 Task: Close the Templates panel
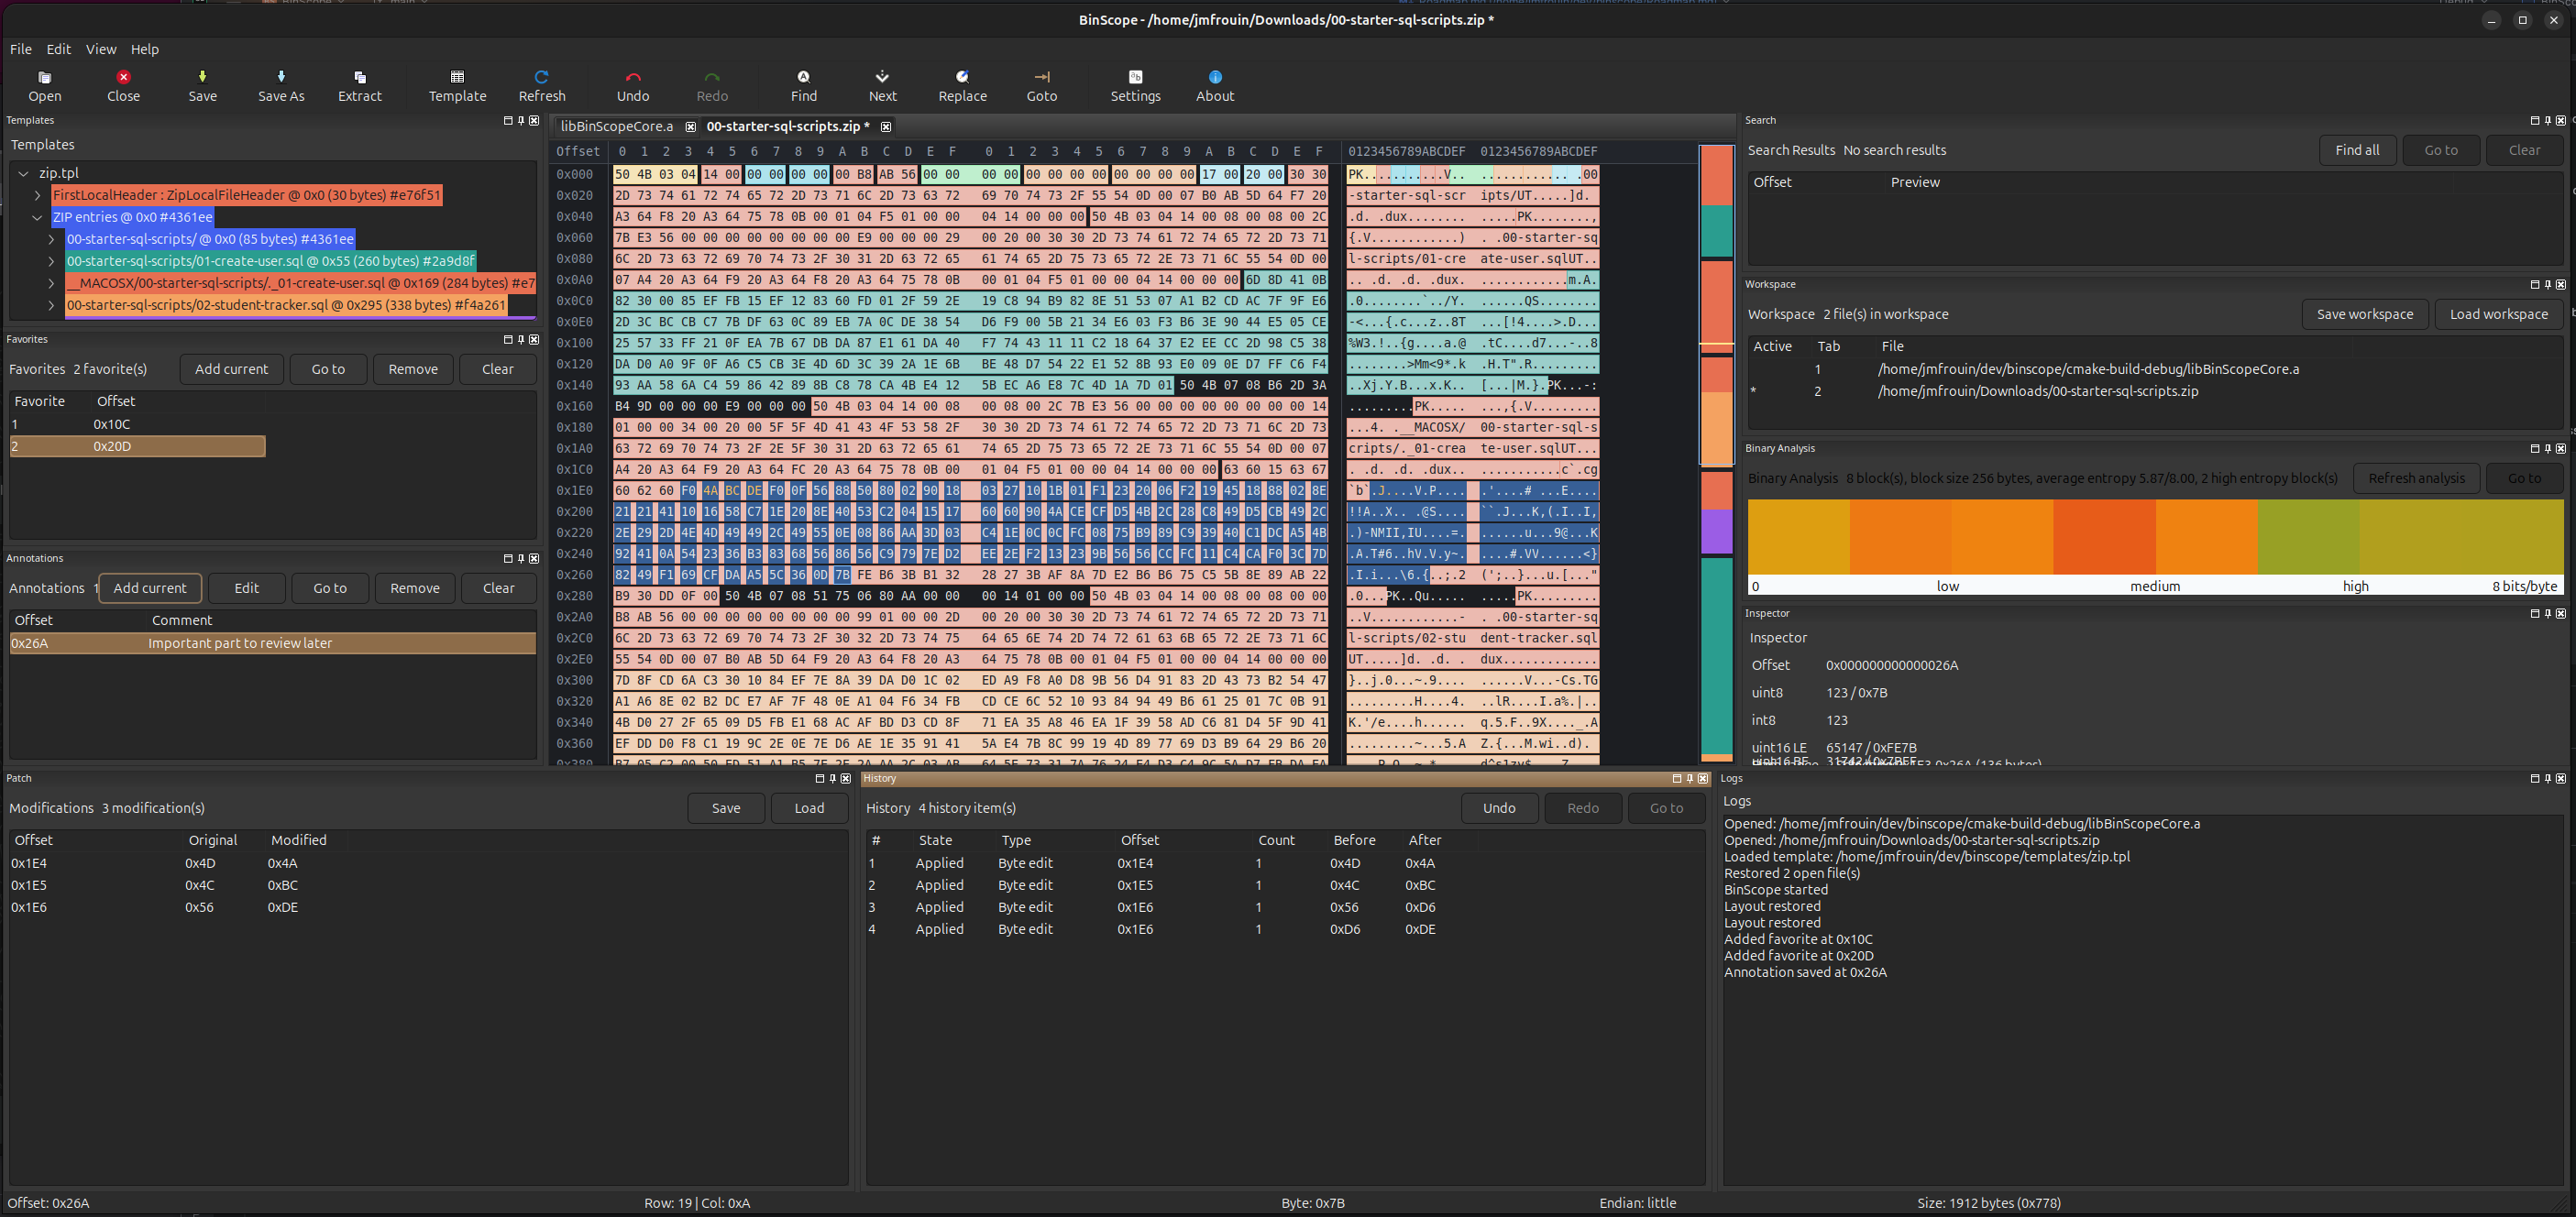click(x=534, y=120)
